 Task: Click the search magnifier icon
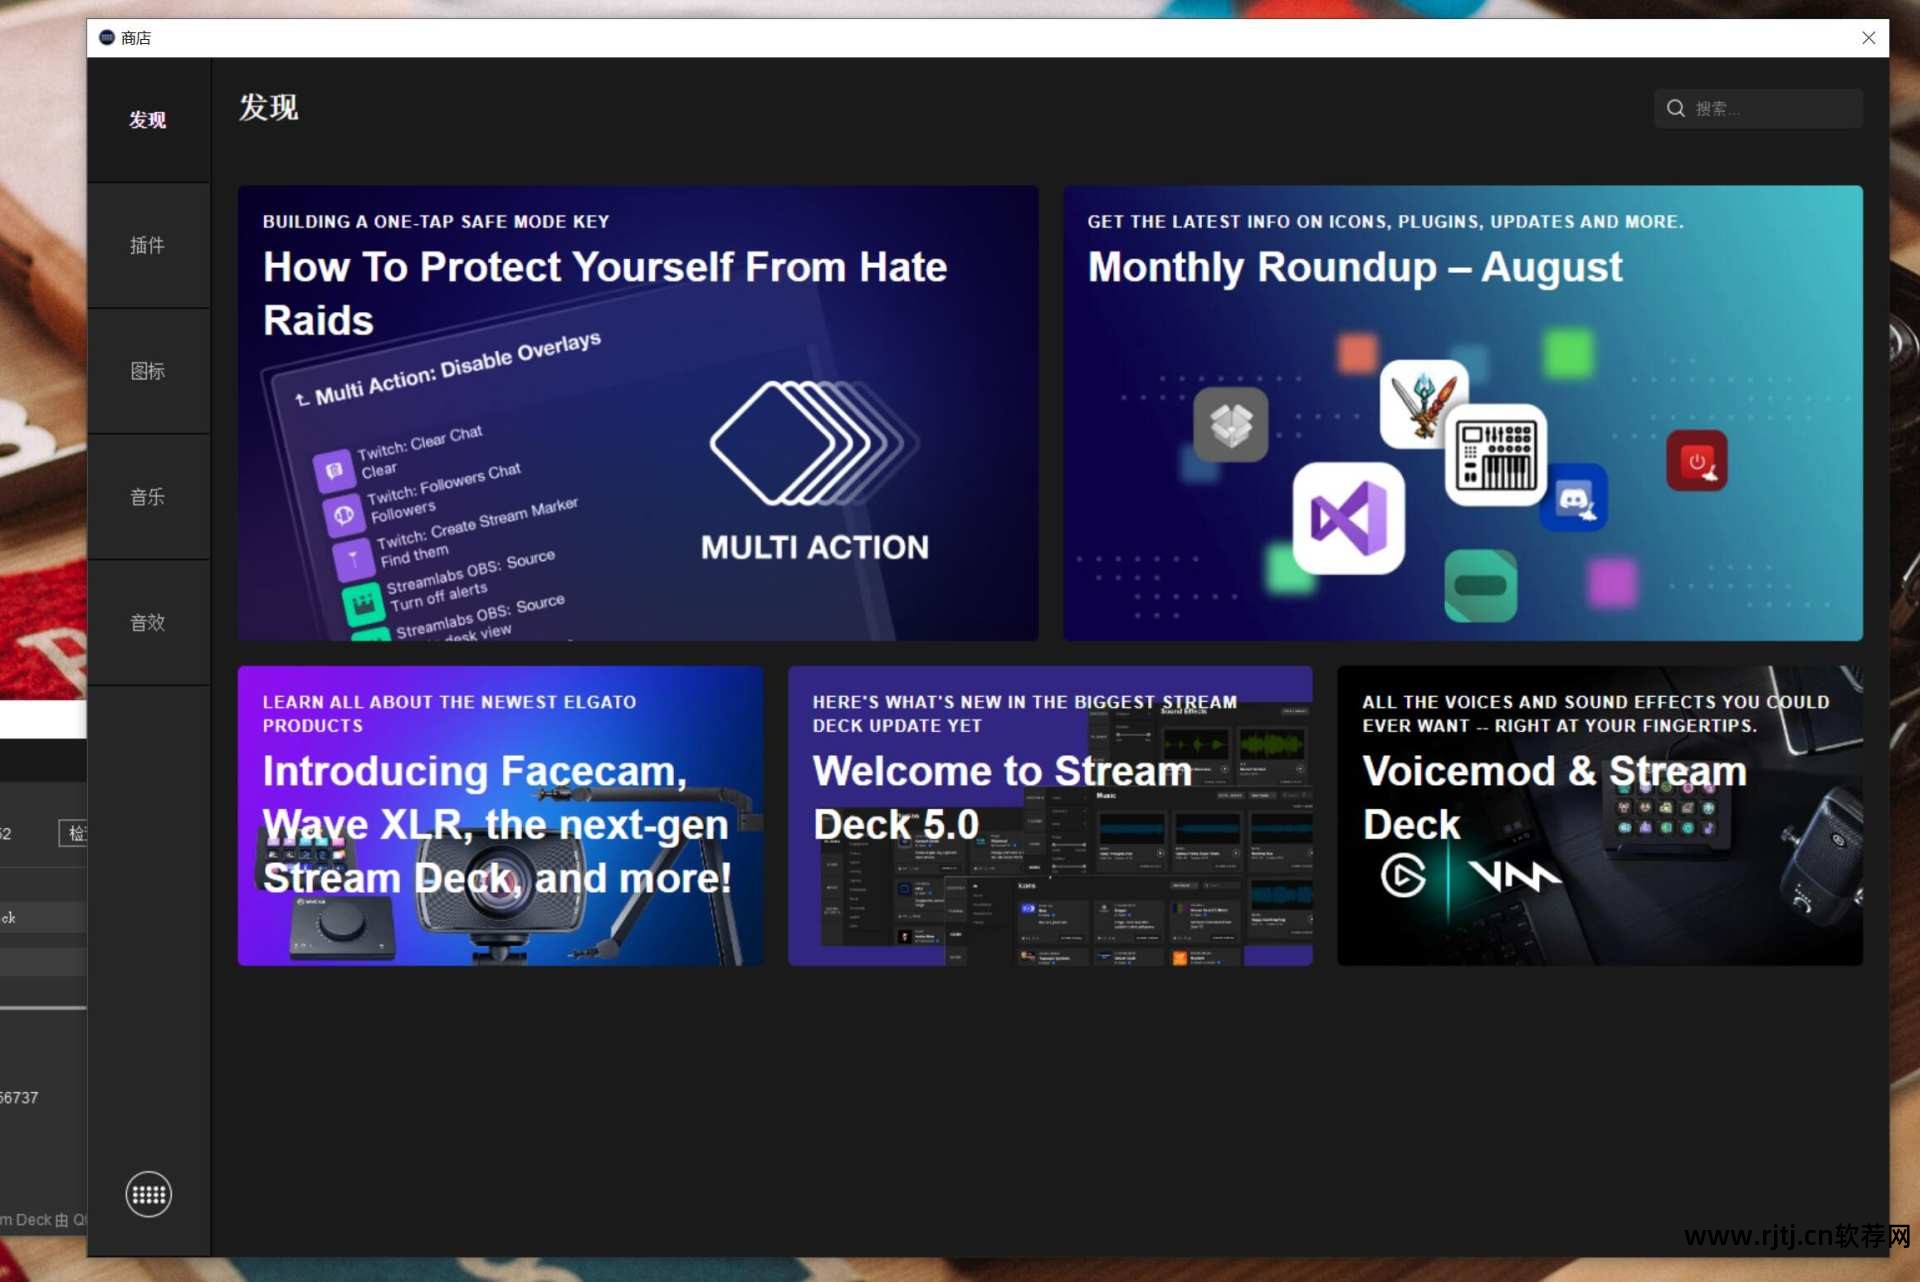click(1676, 108)
